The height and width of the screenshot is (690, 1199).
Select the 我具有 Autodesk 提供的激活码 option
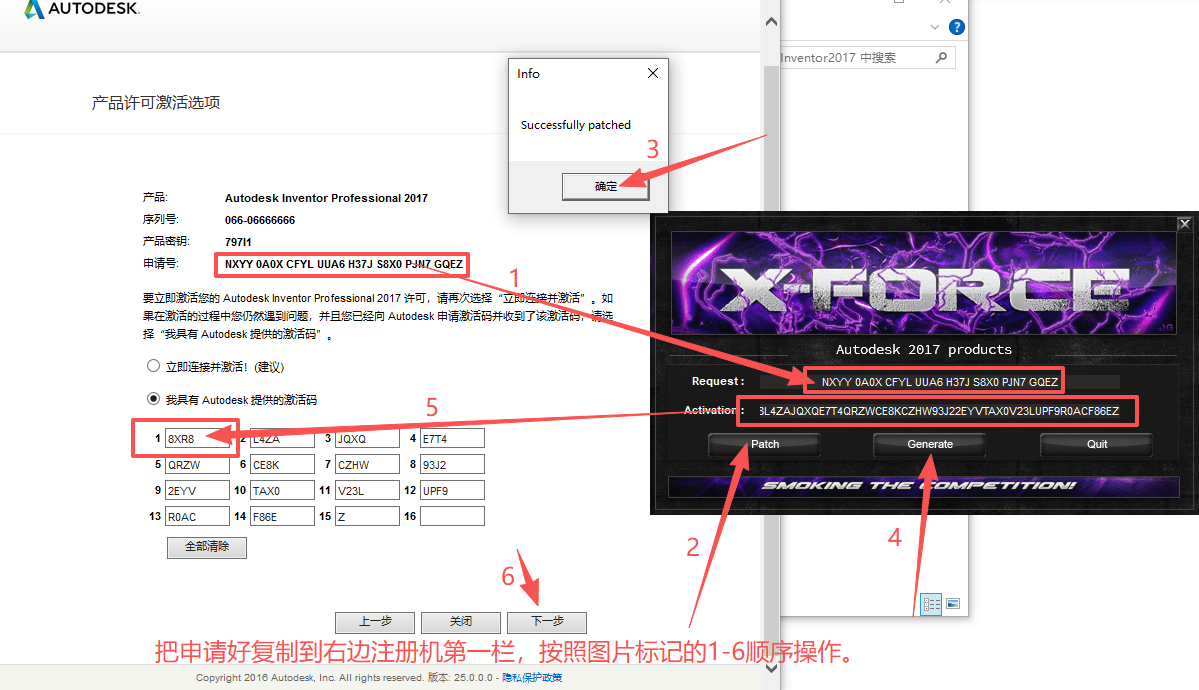(x=153, y=398)
